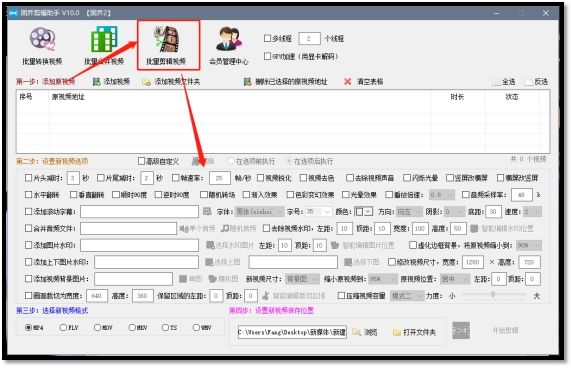Click 打开文件夹 to open the output folder
The height and width of the screenshot is (368, 571).
point(414,332)
